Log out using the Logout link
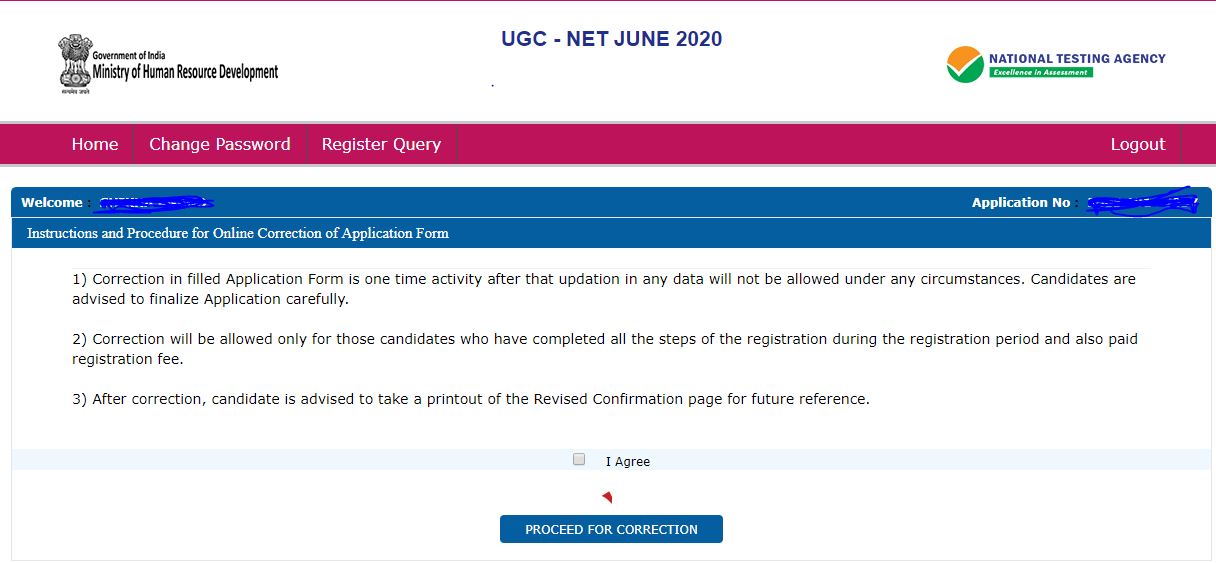The height and width of the screenshot is (563, 1216). tap(1138, 144)
